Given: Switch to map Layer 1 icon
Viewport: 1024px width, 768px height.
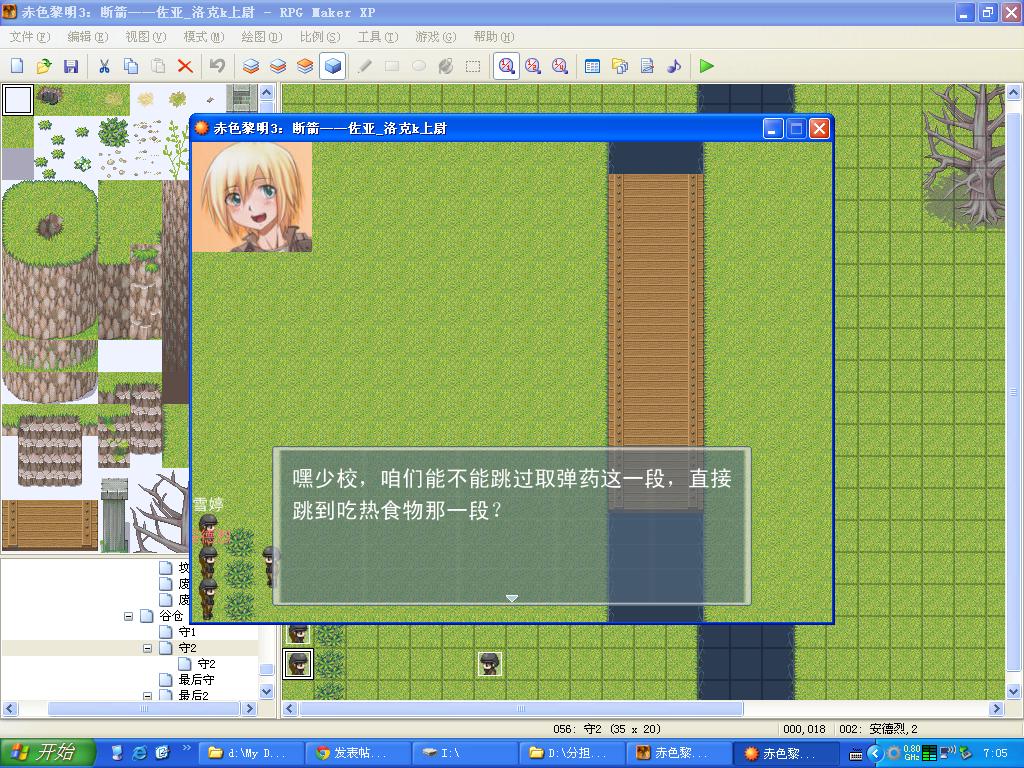Looking at the screenshot, I should [x=251, y=66].
